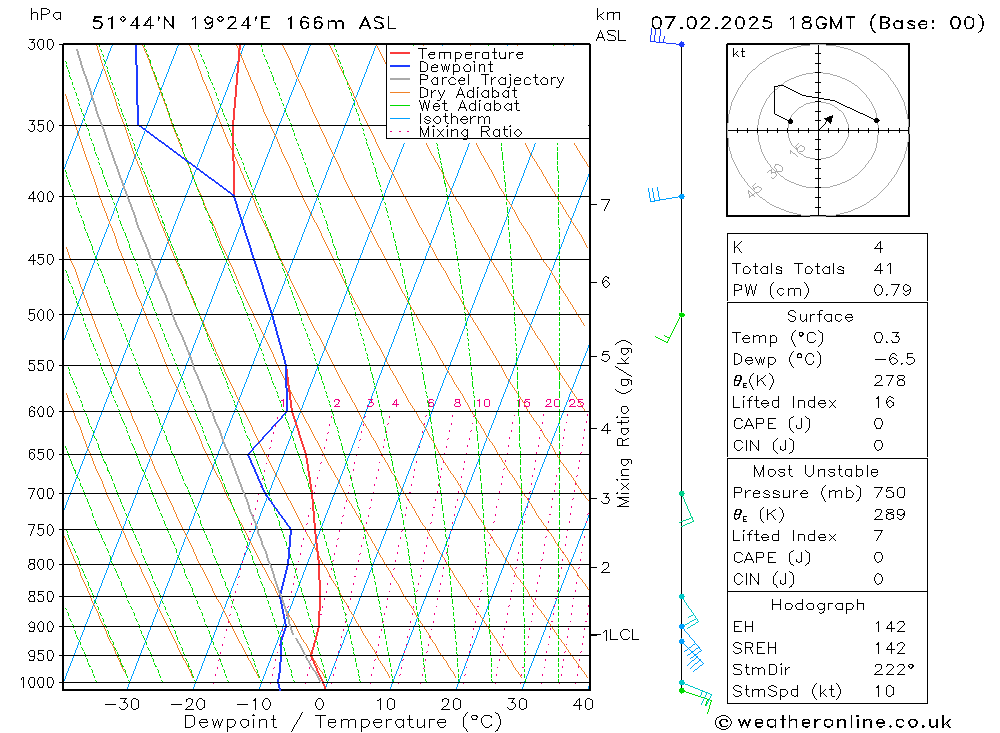Screen dimensions: 1000x733
Task: Click the 7 km altitude label
Action: coord(605,205)
